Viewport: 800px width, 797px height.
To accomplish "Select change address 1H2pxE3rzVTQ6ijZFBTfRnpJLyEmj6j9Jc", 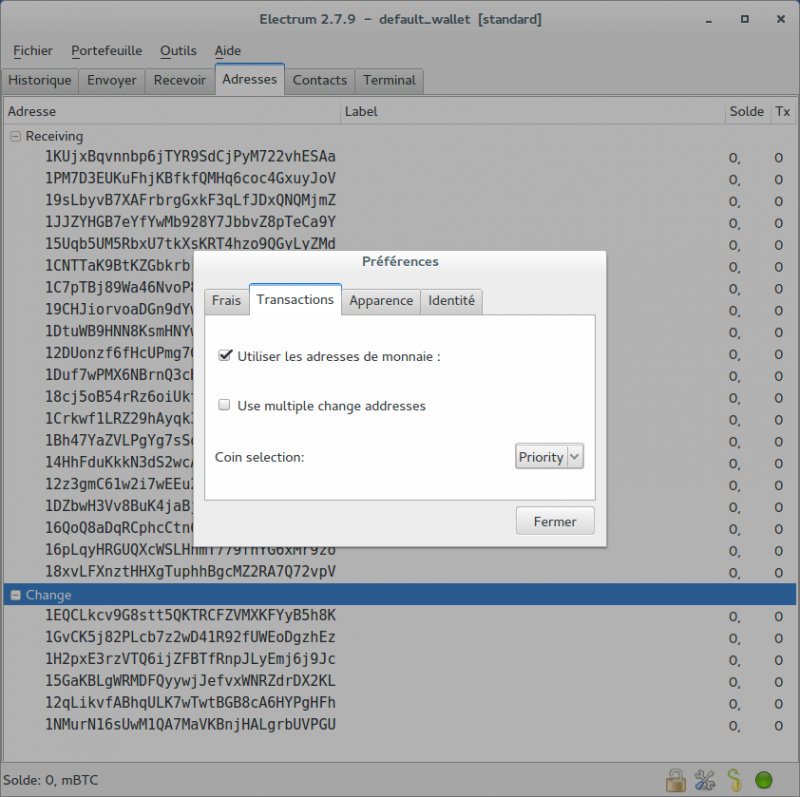I will 190,659.
